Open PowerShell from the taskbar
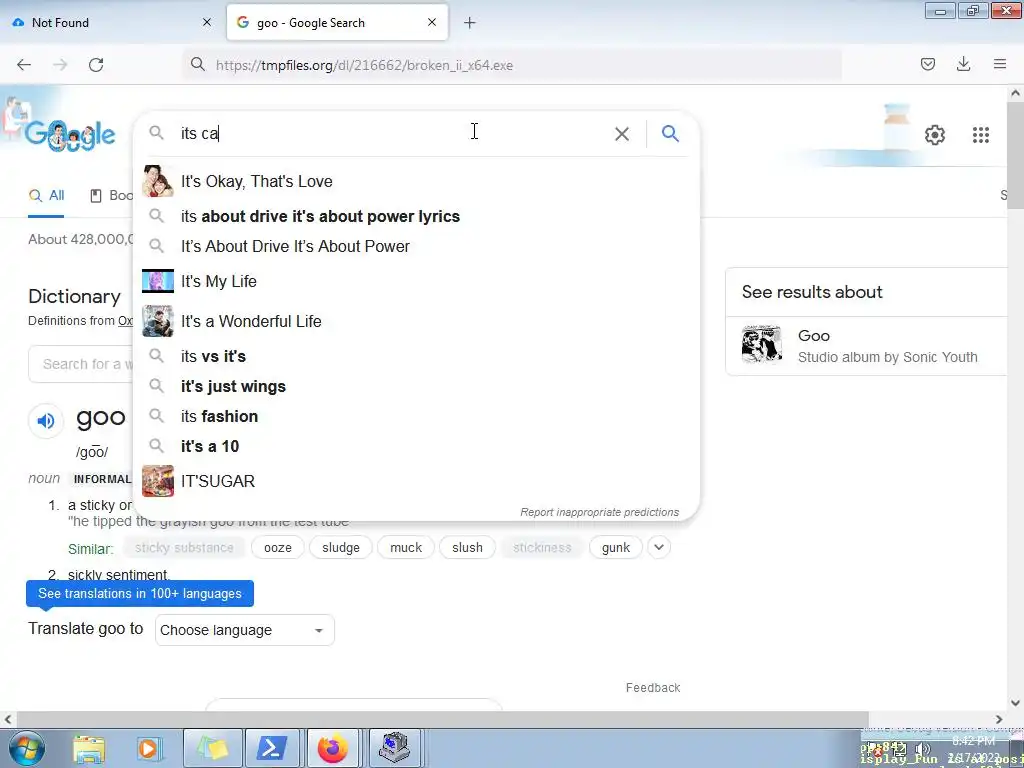This screenshot has width=1024, height=768. tap(272, 748)
